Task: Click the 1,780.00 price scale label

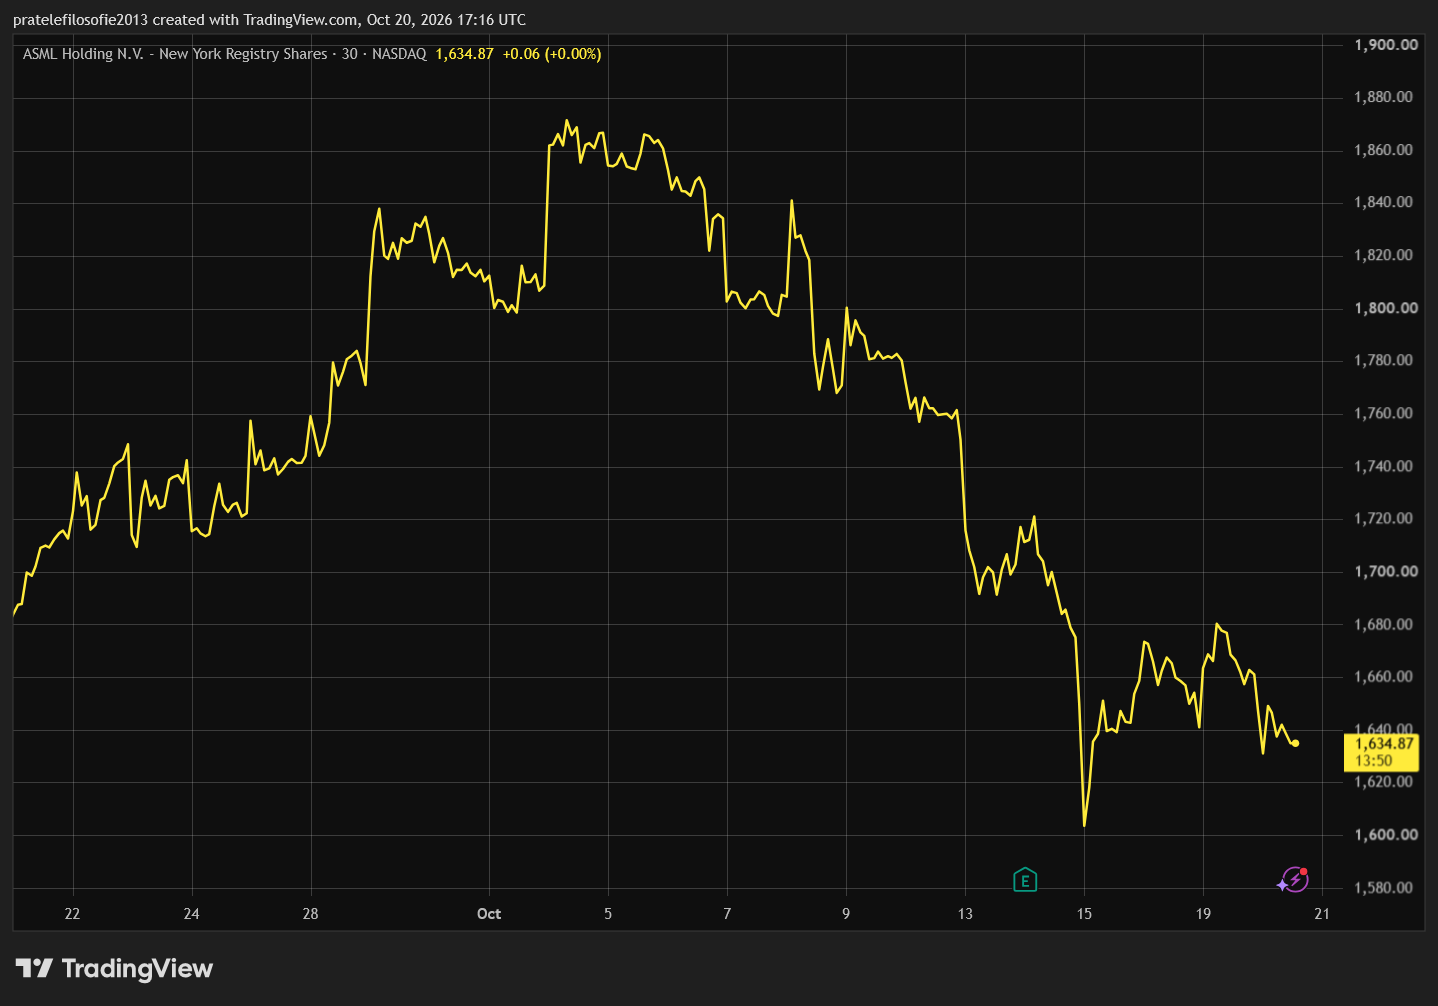Action: (1384, 360)
